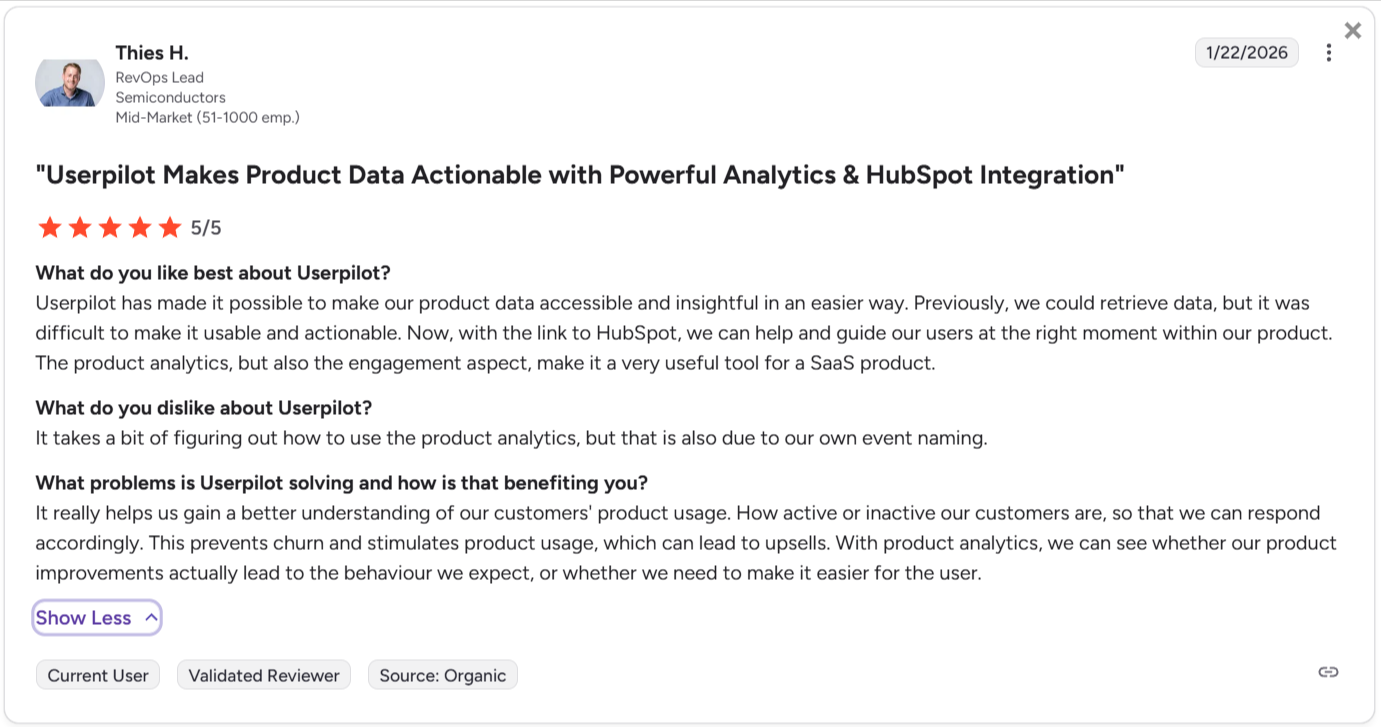Collapse the review using Show Less

coord(96,617)
